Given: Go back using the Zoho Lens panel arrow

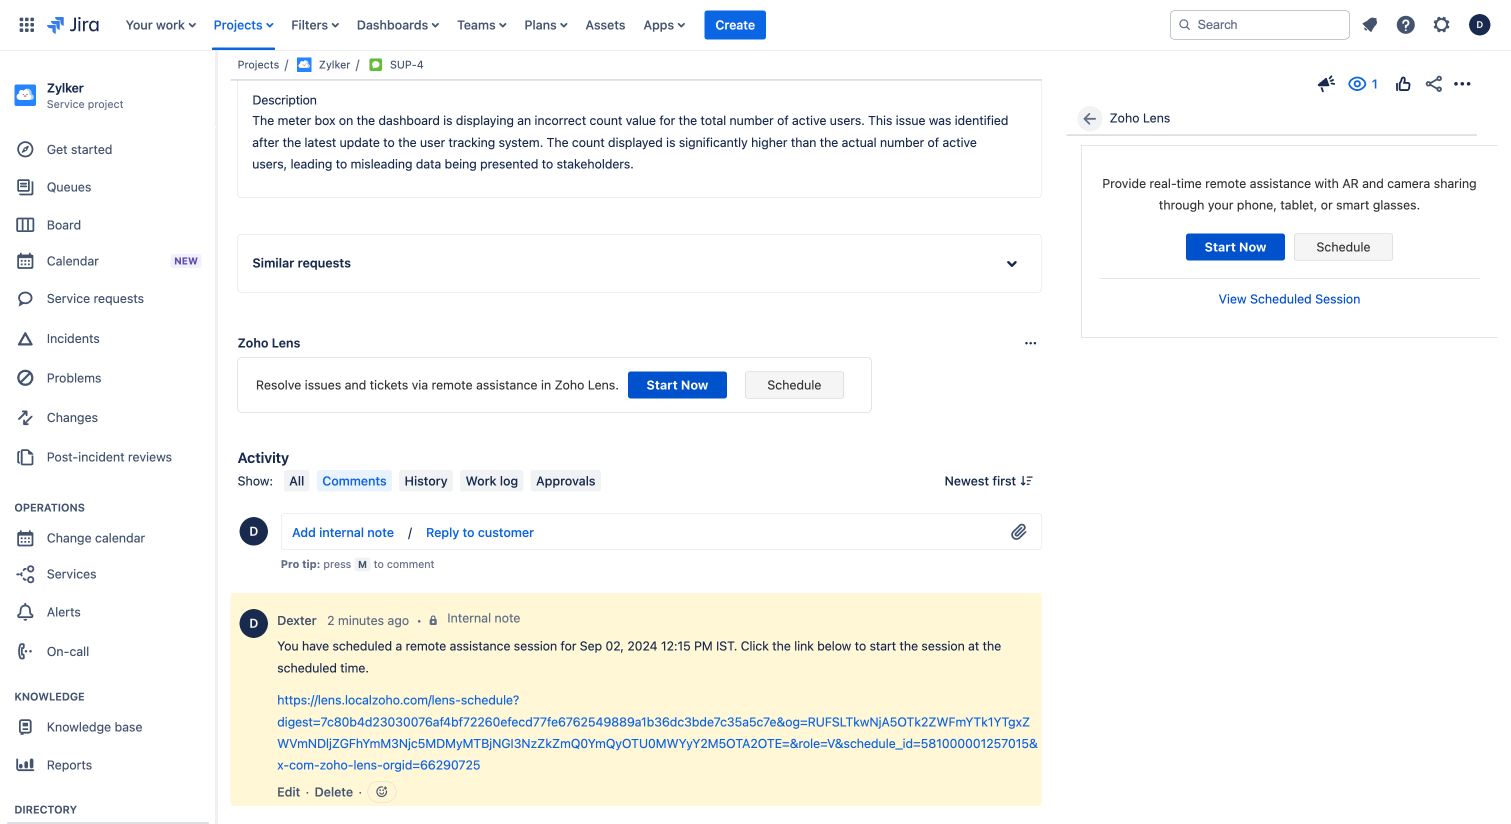Looking at the screenshot, I should (x=1090, y=118).
